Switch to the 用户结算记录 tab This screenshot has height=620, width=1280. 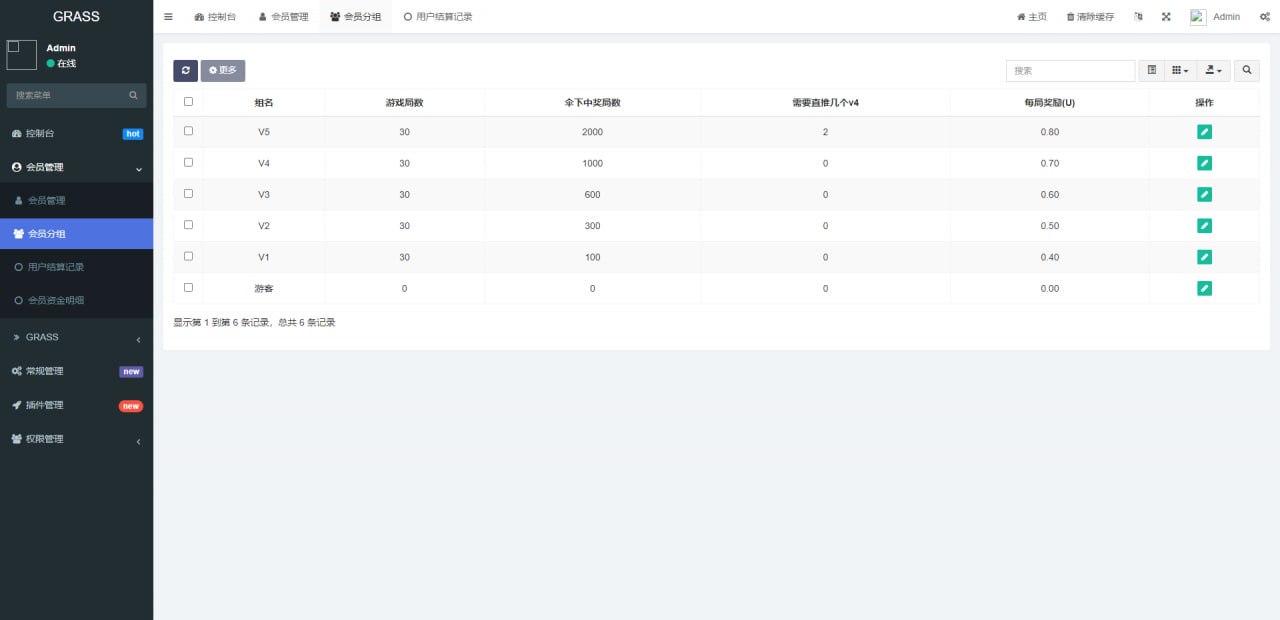pos(438,17)
